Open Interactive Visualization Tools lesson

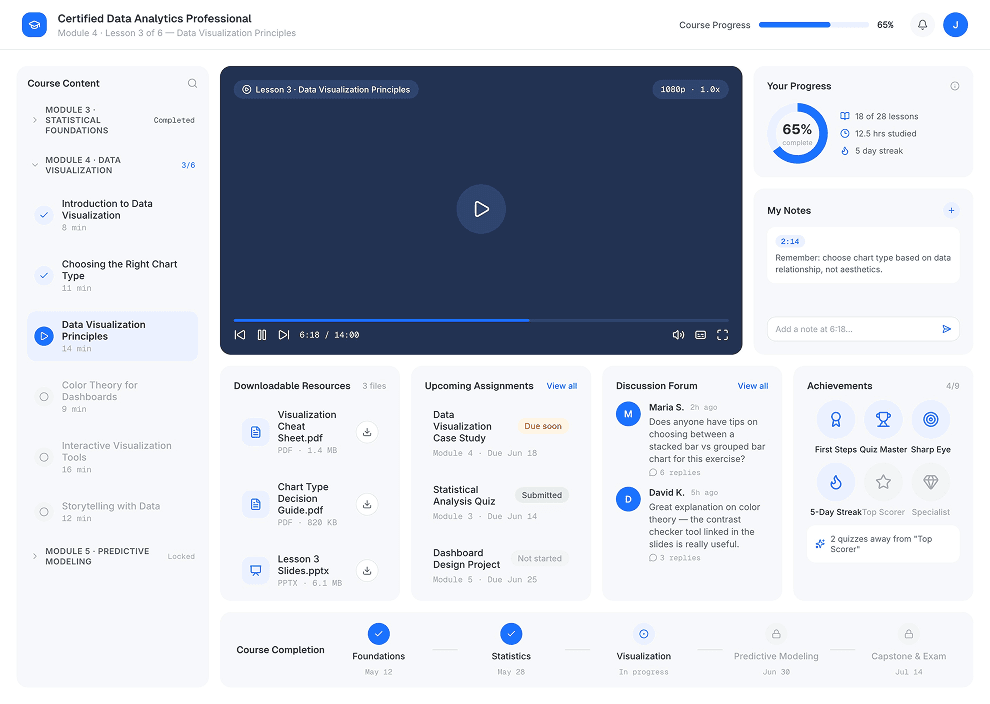(x=112, y=457)
